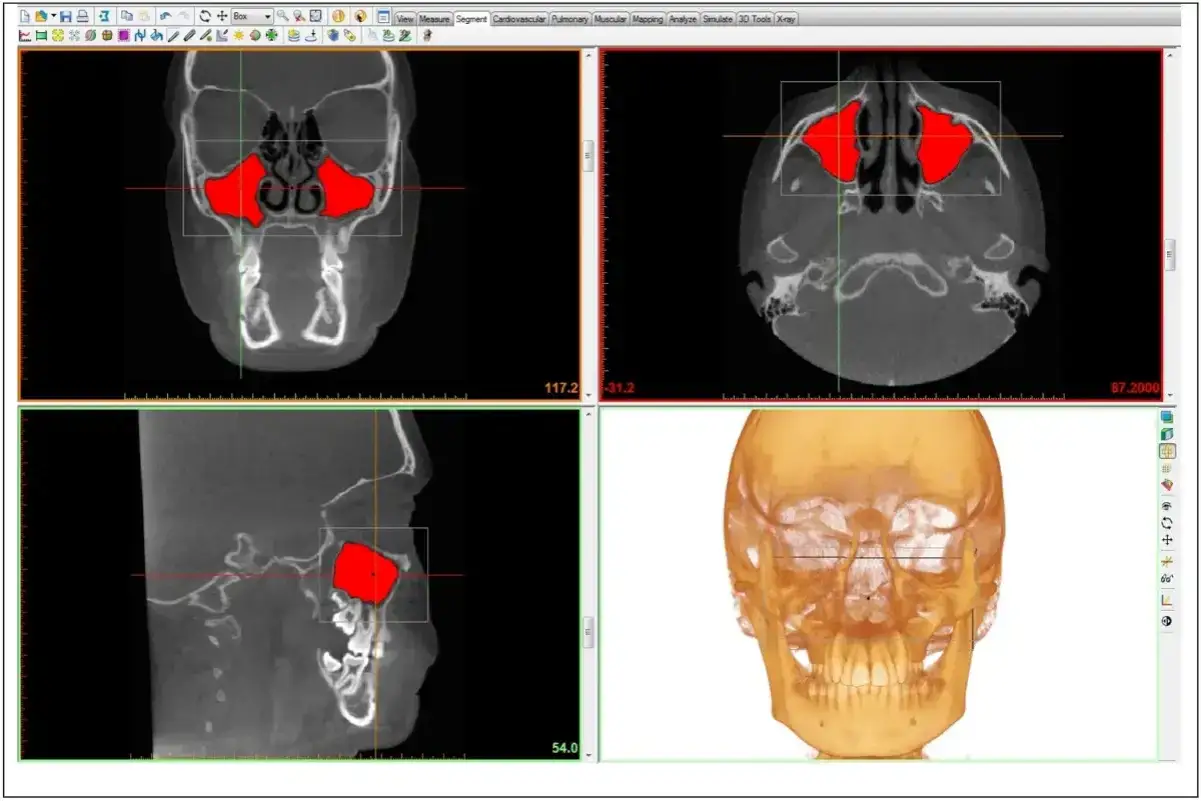1201x801 pixels.
Task: Click the New project page icon
Action: coord(26,17)
